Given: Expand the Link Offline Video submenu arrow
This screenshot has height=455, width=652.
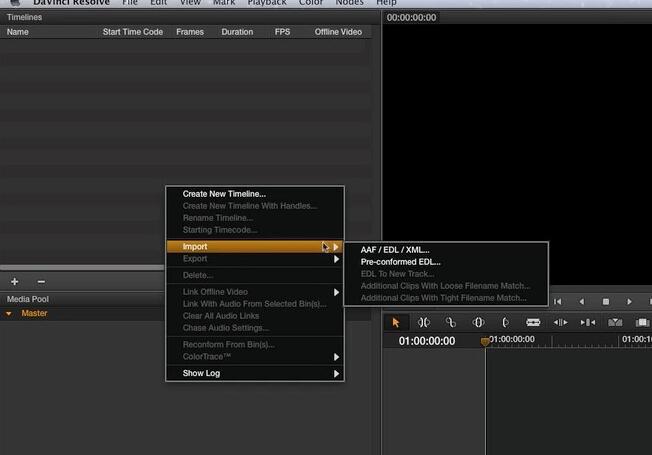Looking at the screenshot, I should tap(336, 292).
